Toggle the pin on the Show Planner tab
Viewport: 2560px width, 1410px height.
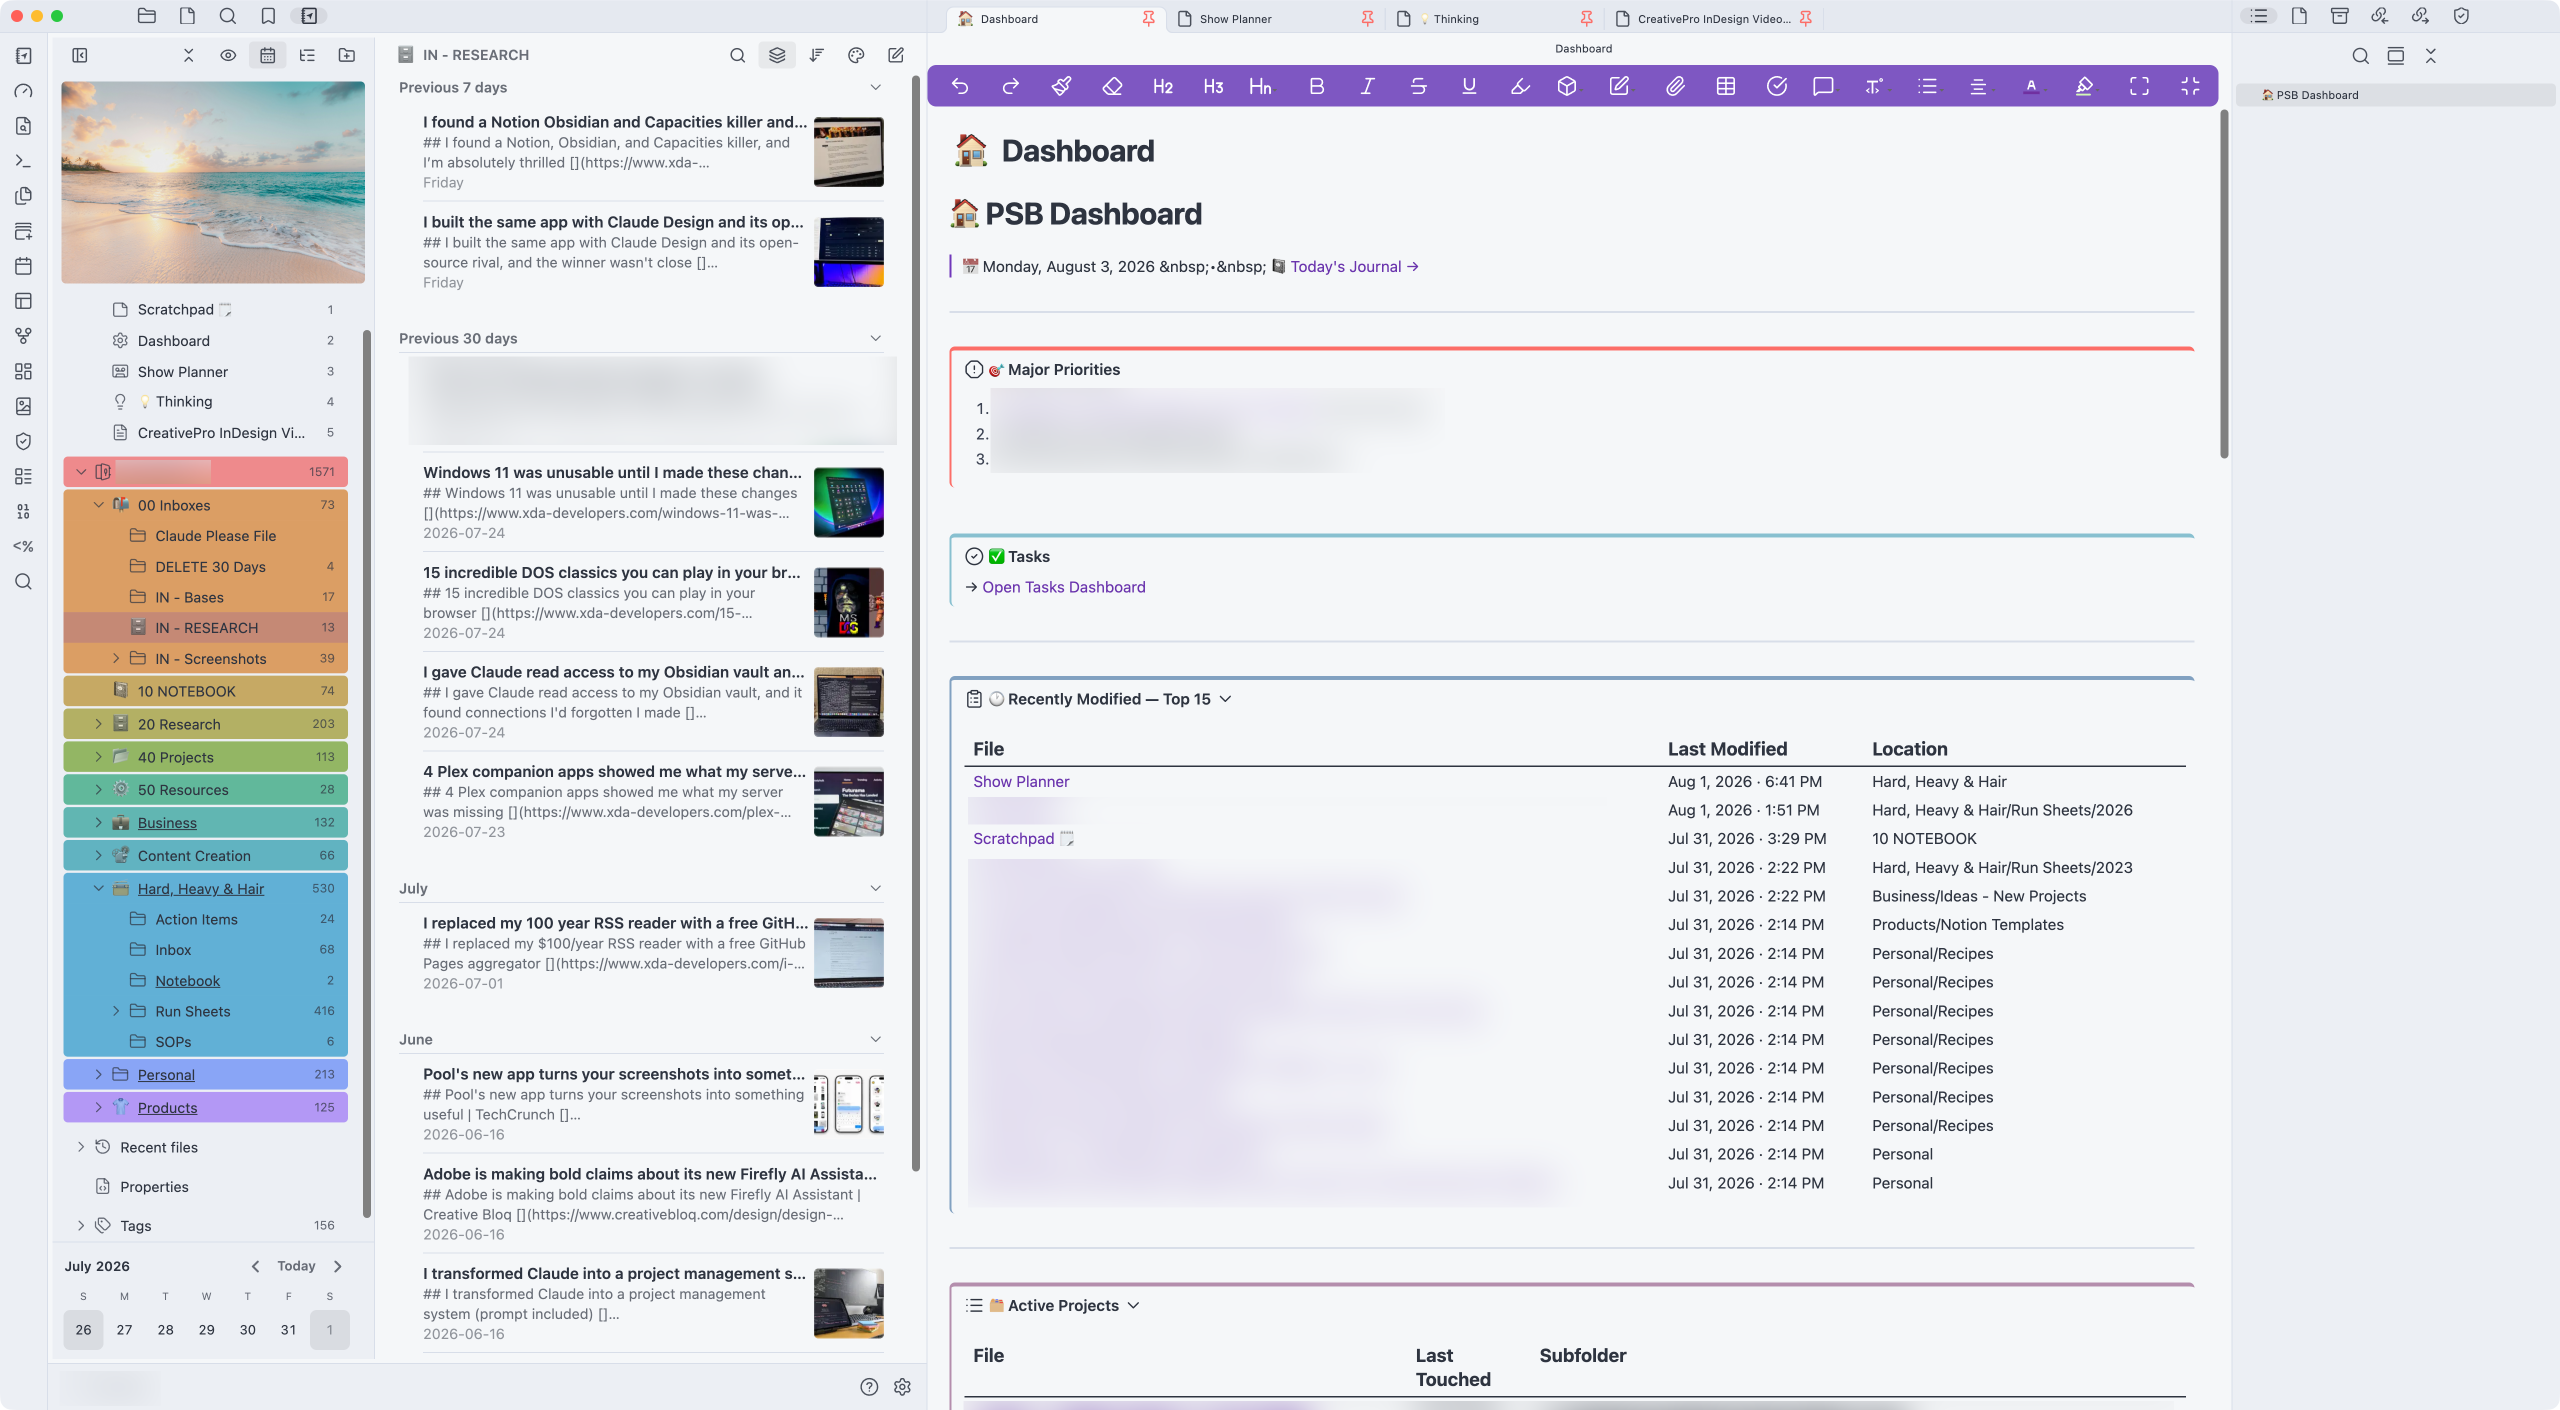[1367, 19]
